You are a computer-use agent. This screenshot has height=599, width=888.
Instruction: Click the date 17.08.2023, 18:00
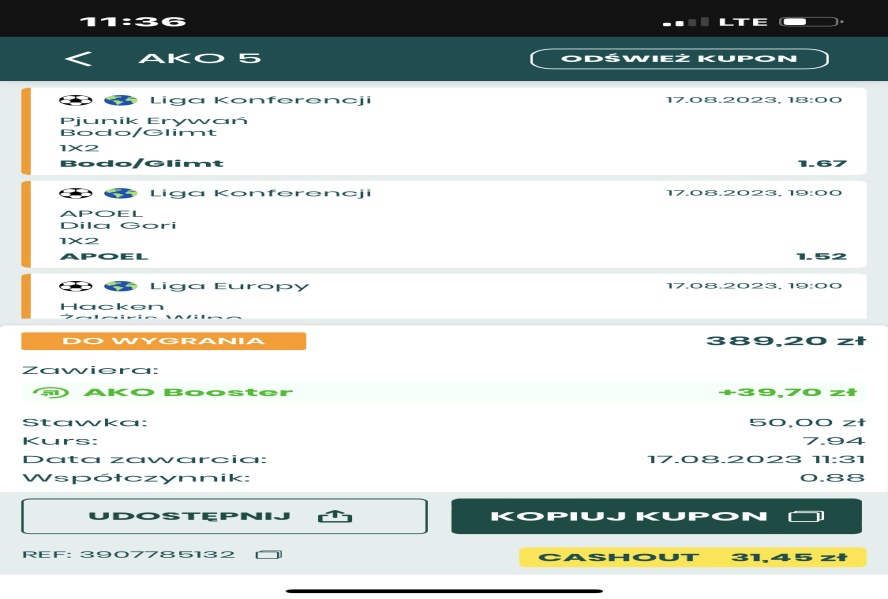[754, 100]
